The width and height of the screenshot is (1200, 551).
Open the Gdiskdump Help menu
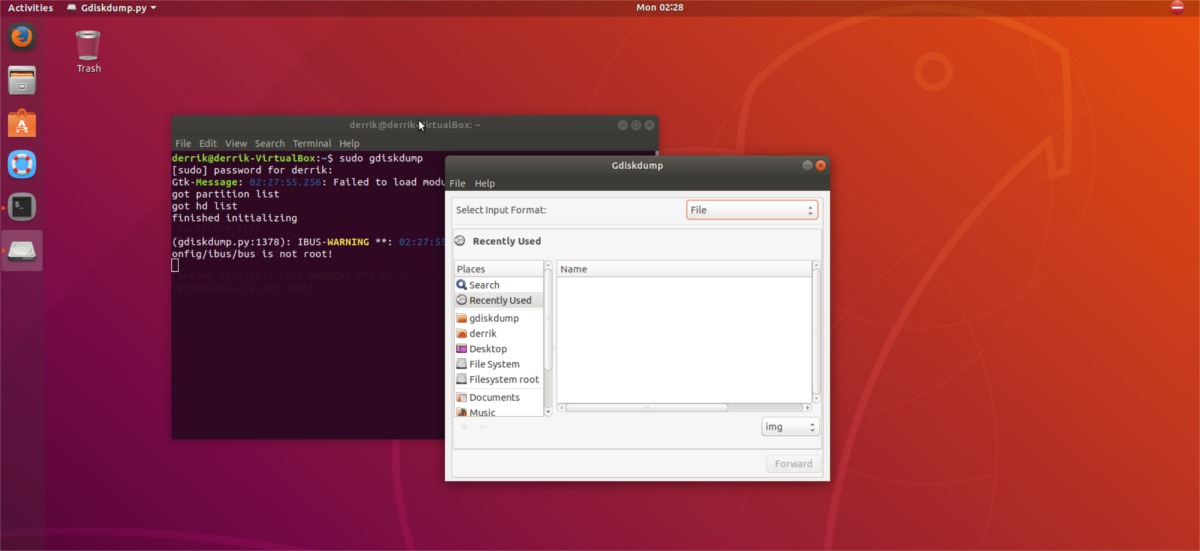click(x=485, y=184)
